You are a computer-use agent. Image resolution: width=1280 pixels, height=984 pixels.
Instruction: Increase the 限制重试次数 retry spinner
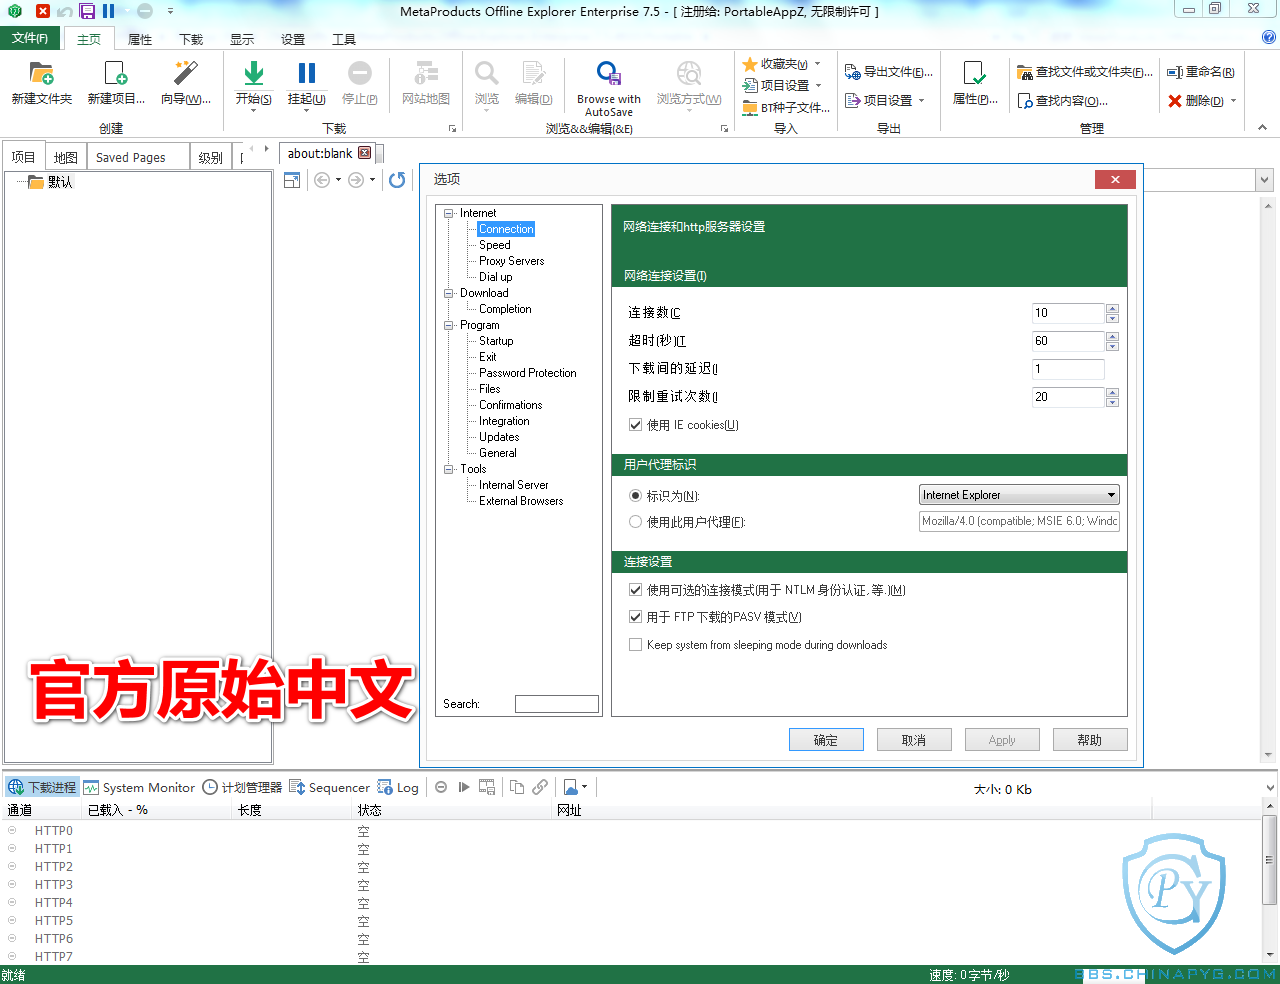tap(1112, 392)
